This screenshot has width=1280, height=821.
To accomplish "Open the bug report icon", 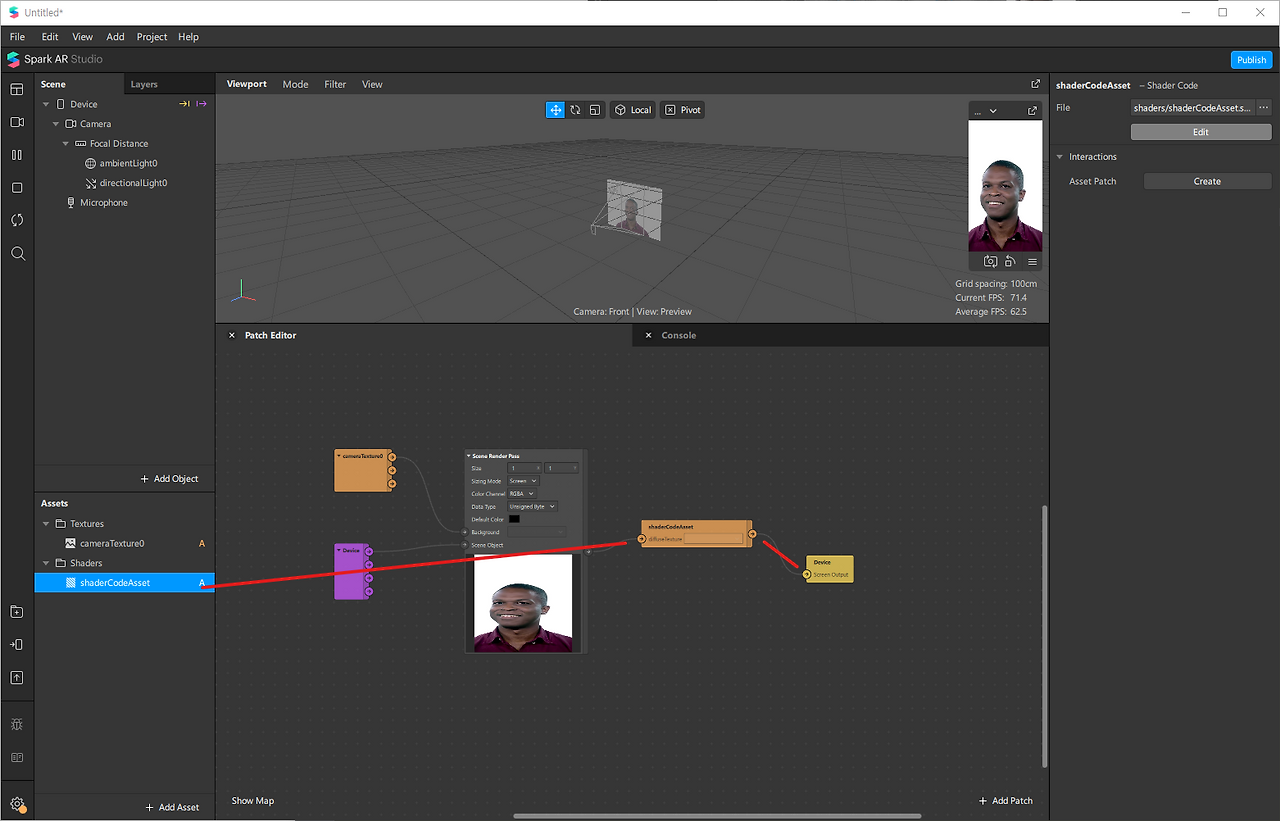I will coord(17,724).
